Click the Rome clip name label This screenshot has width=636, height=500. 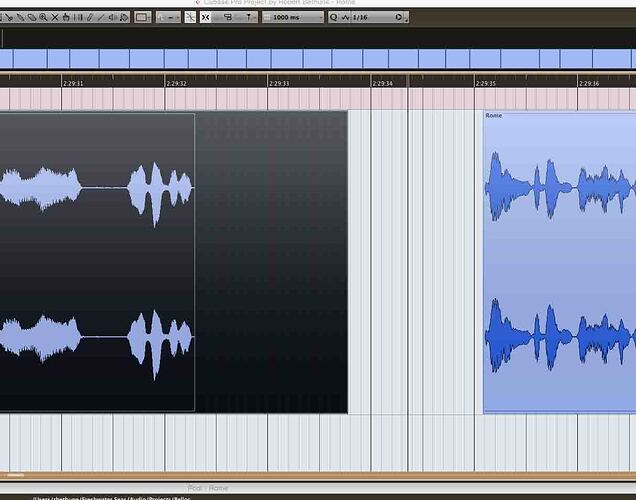[x=494, y=116]
